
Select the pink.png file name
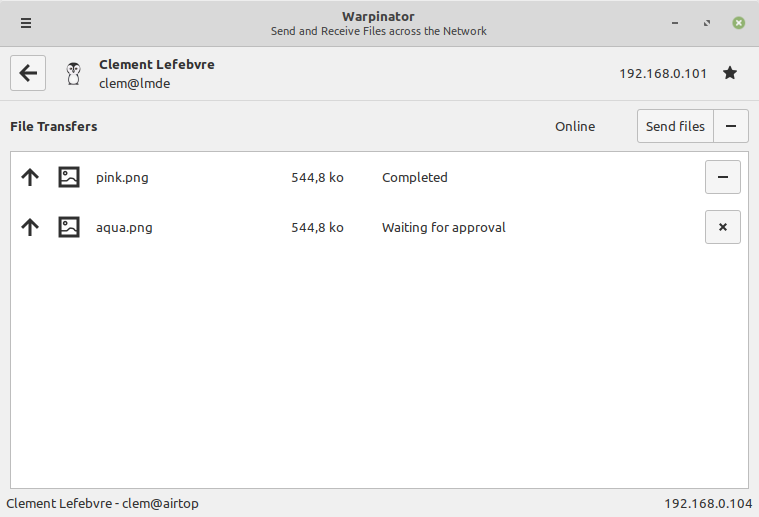point(122,178)
